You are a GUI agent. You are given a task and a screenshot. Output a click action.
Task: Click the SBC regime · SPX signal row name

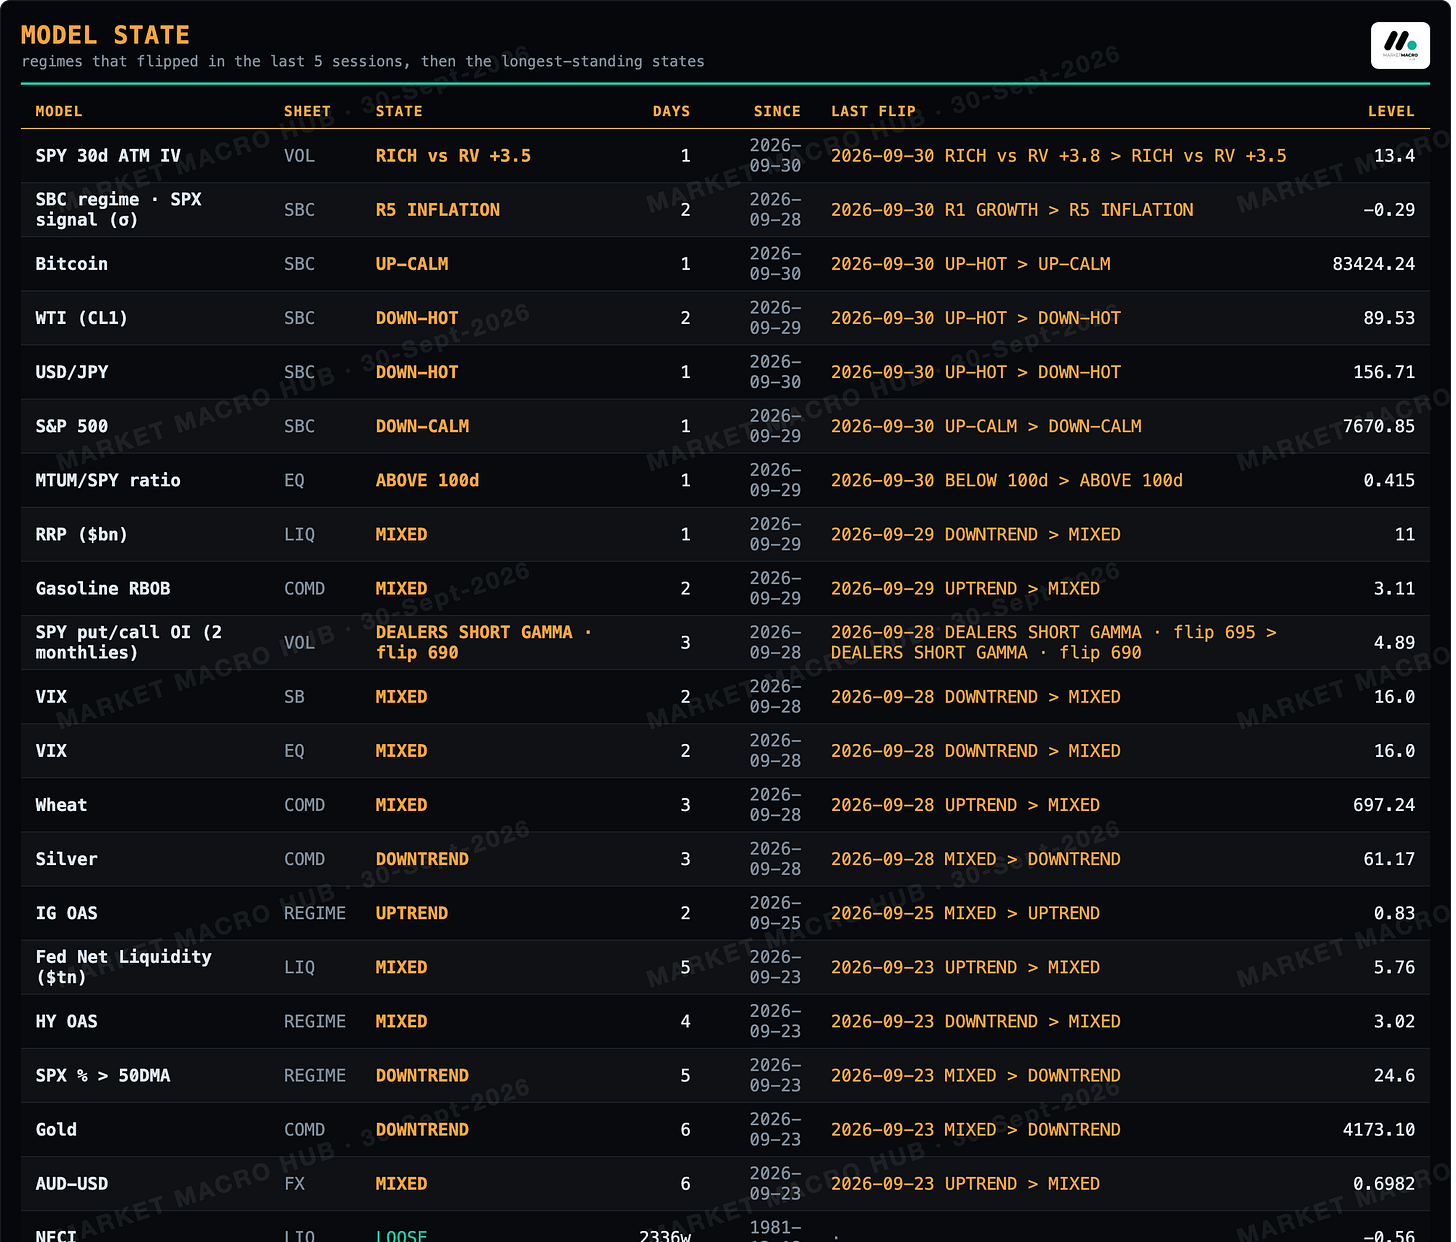[x=118, y=210]
